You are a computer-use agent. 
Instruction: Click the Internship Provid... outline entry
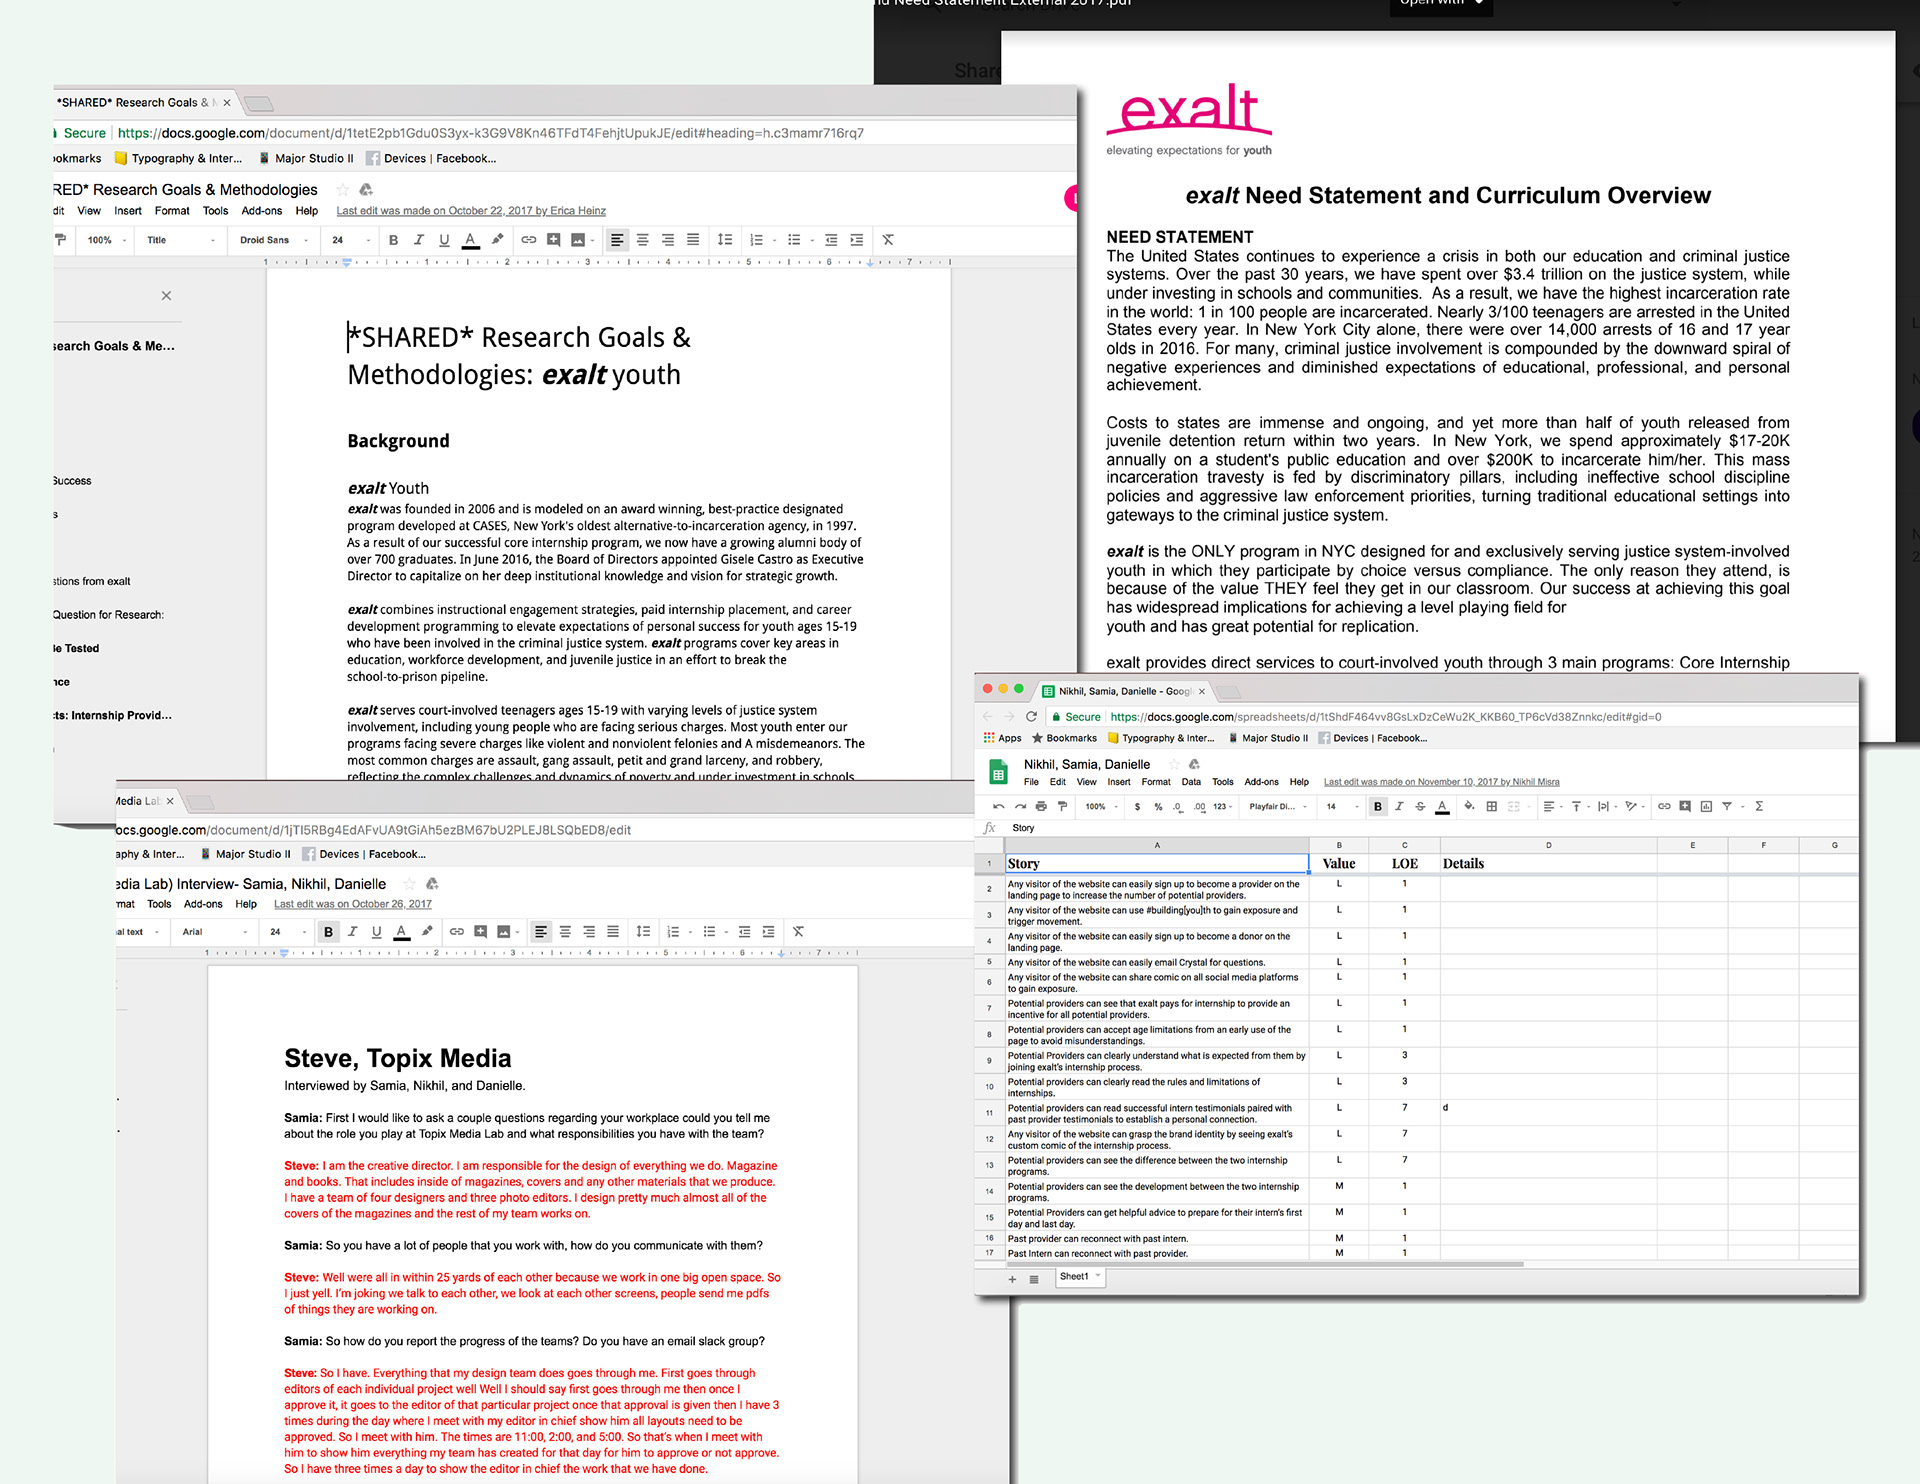pos(112,716)
